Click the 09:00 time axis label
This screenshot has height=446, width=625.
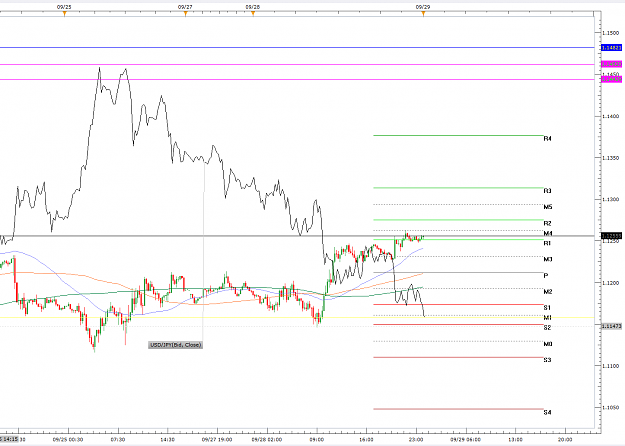pos(316,440)
